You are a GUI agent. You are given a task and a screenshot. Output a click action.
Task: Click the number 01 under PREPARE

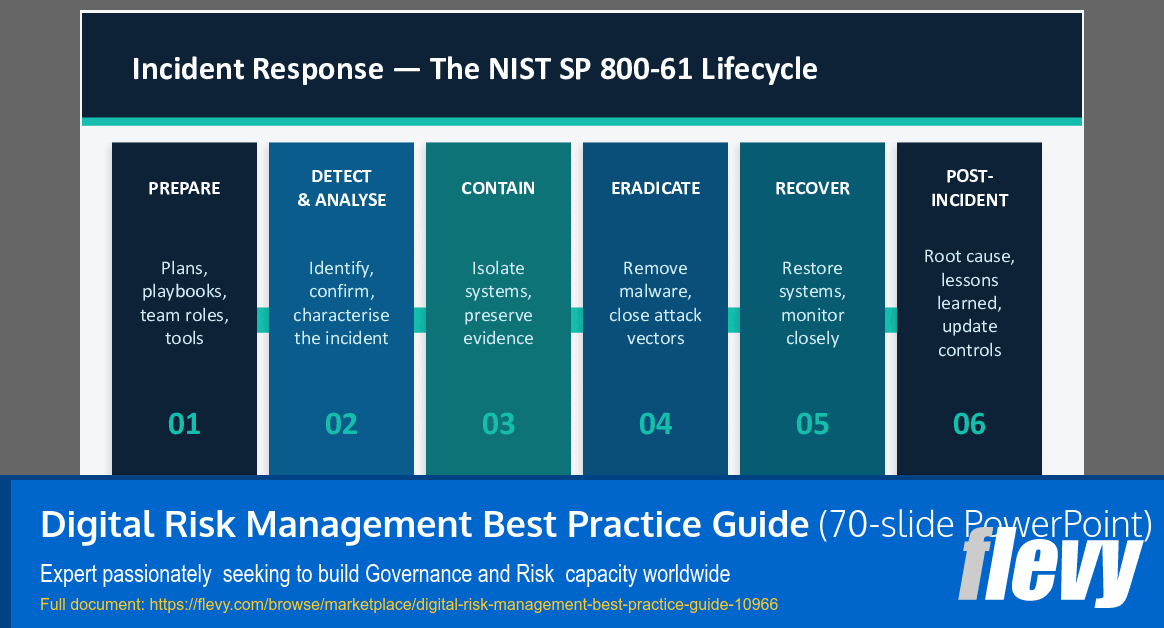[184, 423]
